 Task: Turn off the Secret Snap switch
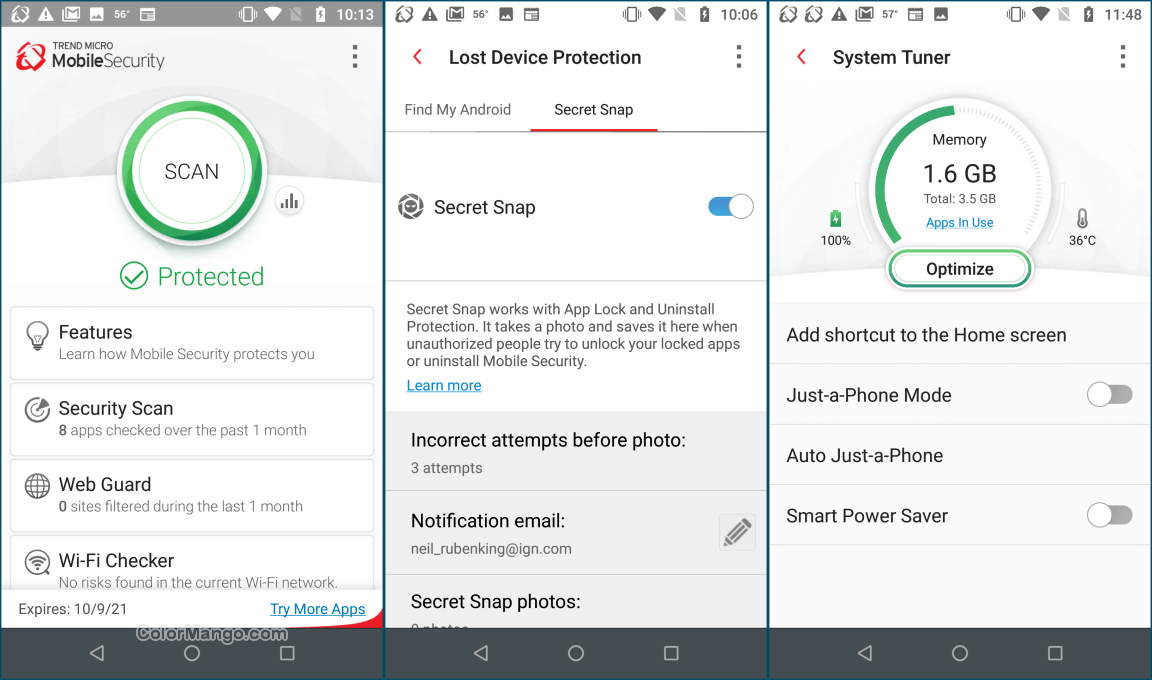[x=730, y=206]
